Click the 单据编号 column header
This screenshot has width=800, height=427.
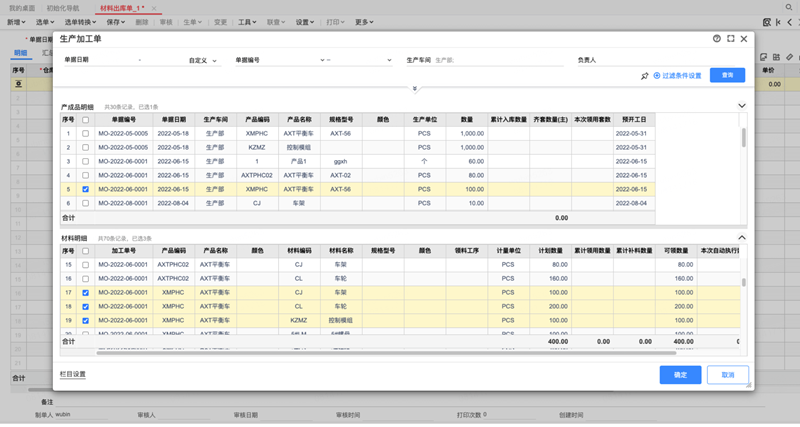[123, 120]
